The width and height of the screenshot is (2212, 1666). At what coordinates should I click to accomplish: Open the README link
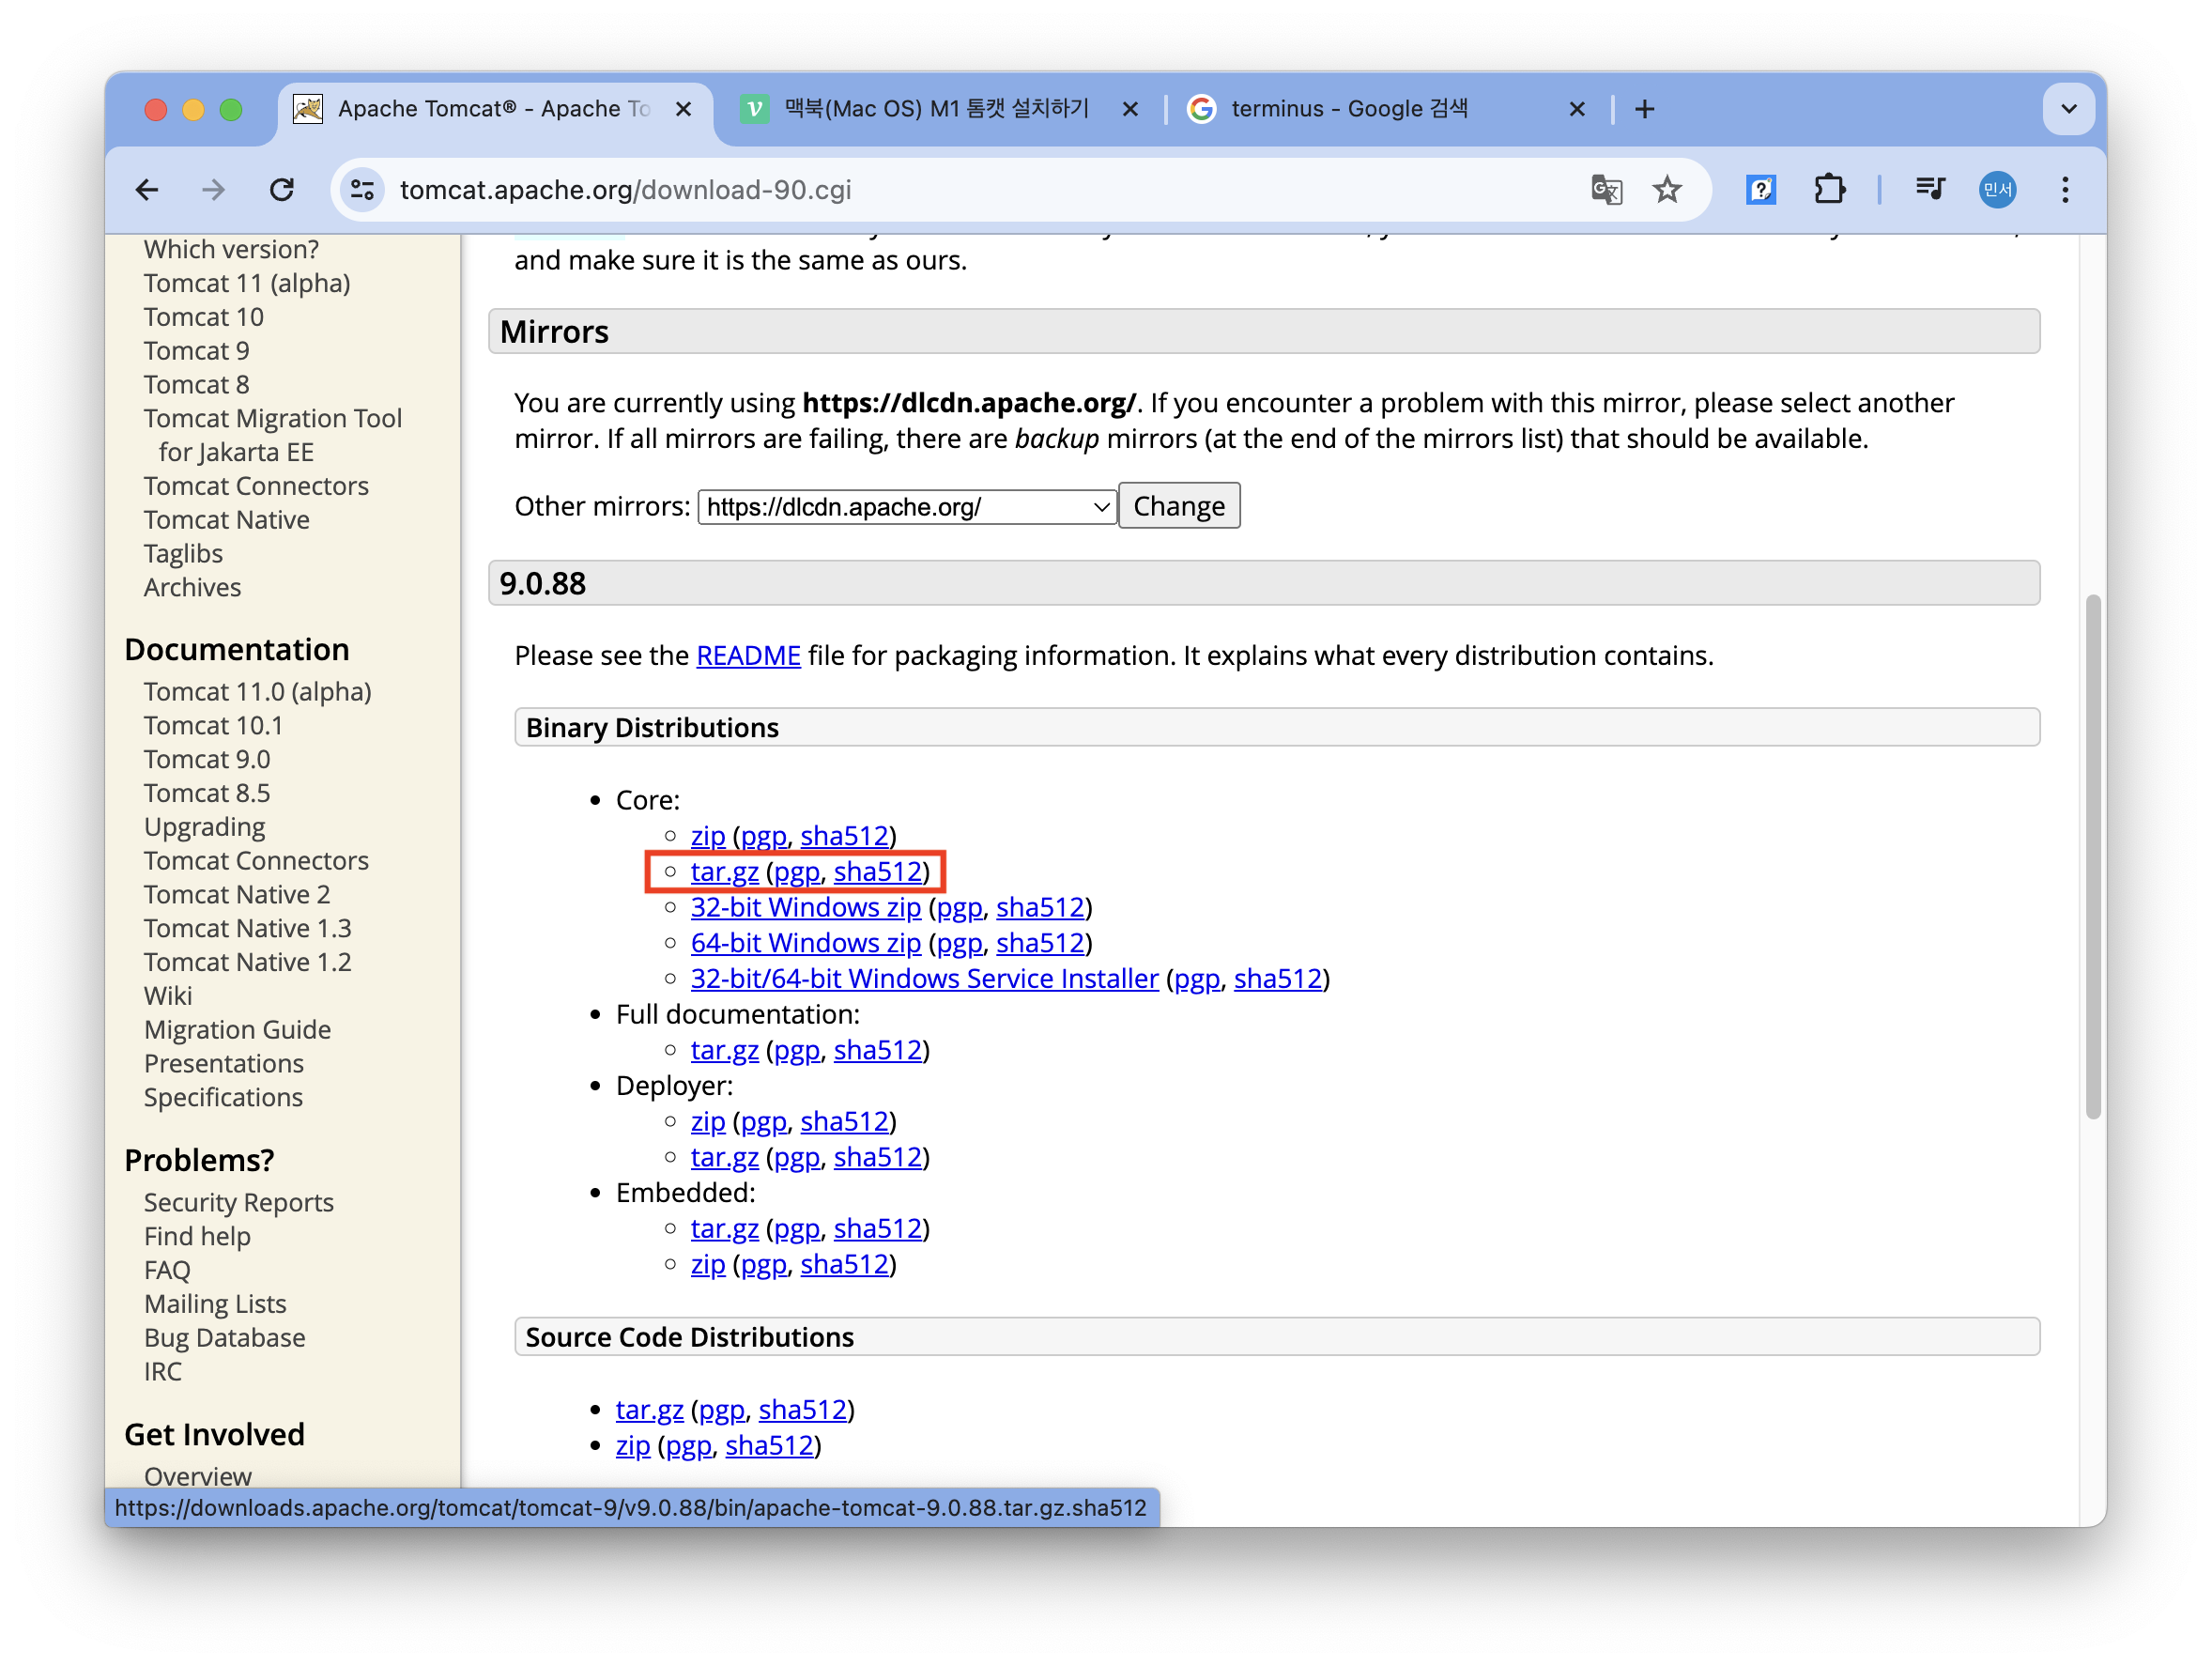click(x=747, y=656)
